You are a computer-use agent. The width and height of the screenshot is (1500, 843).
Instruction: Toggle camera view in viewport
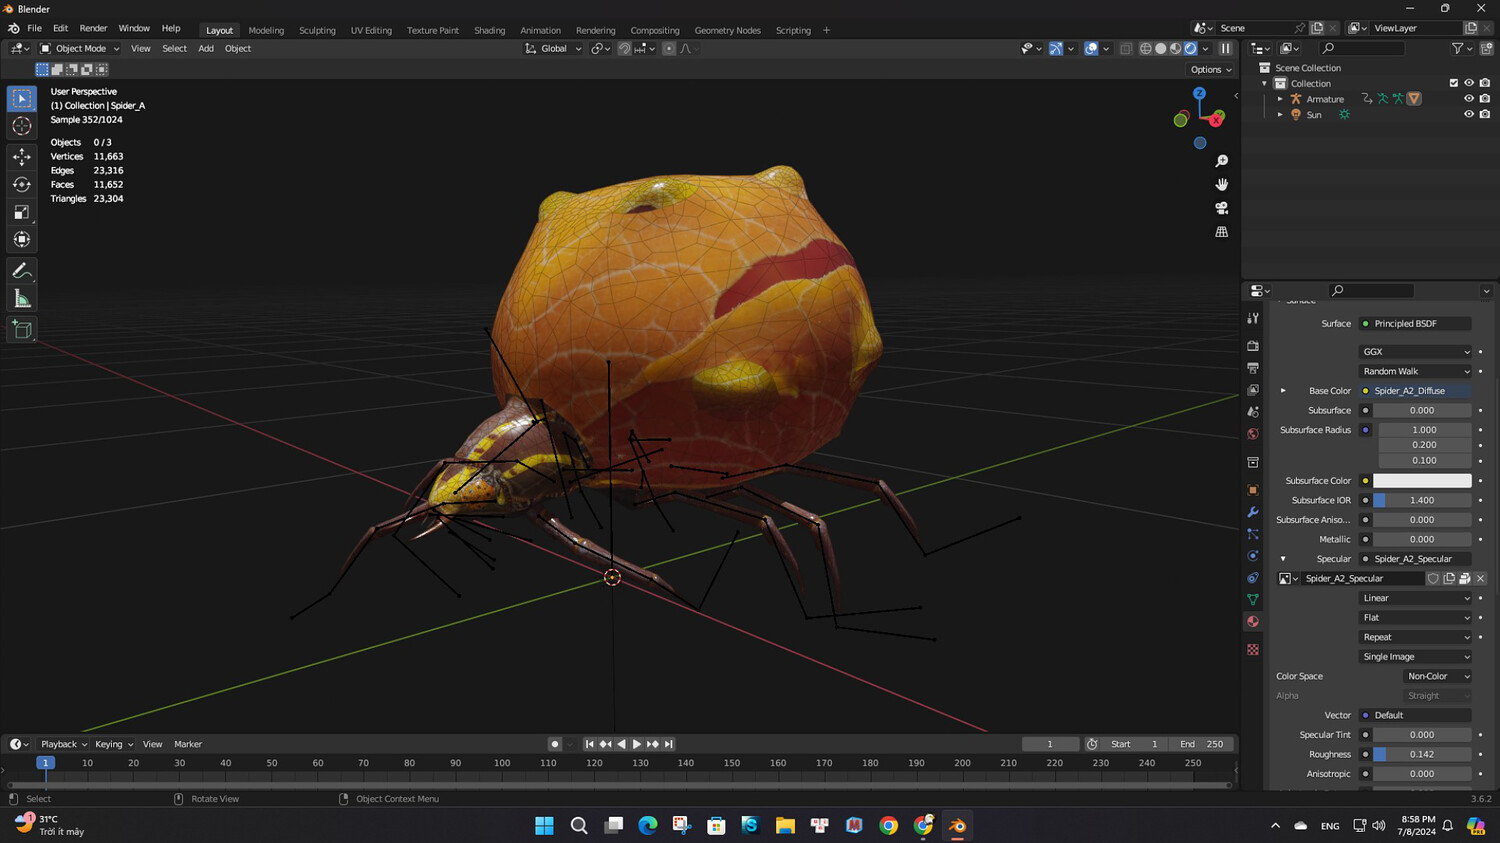point(1221,208)
